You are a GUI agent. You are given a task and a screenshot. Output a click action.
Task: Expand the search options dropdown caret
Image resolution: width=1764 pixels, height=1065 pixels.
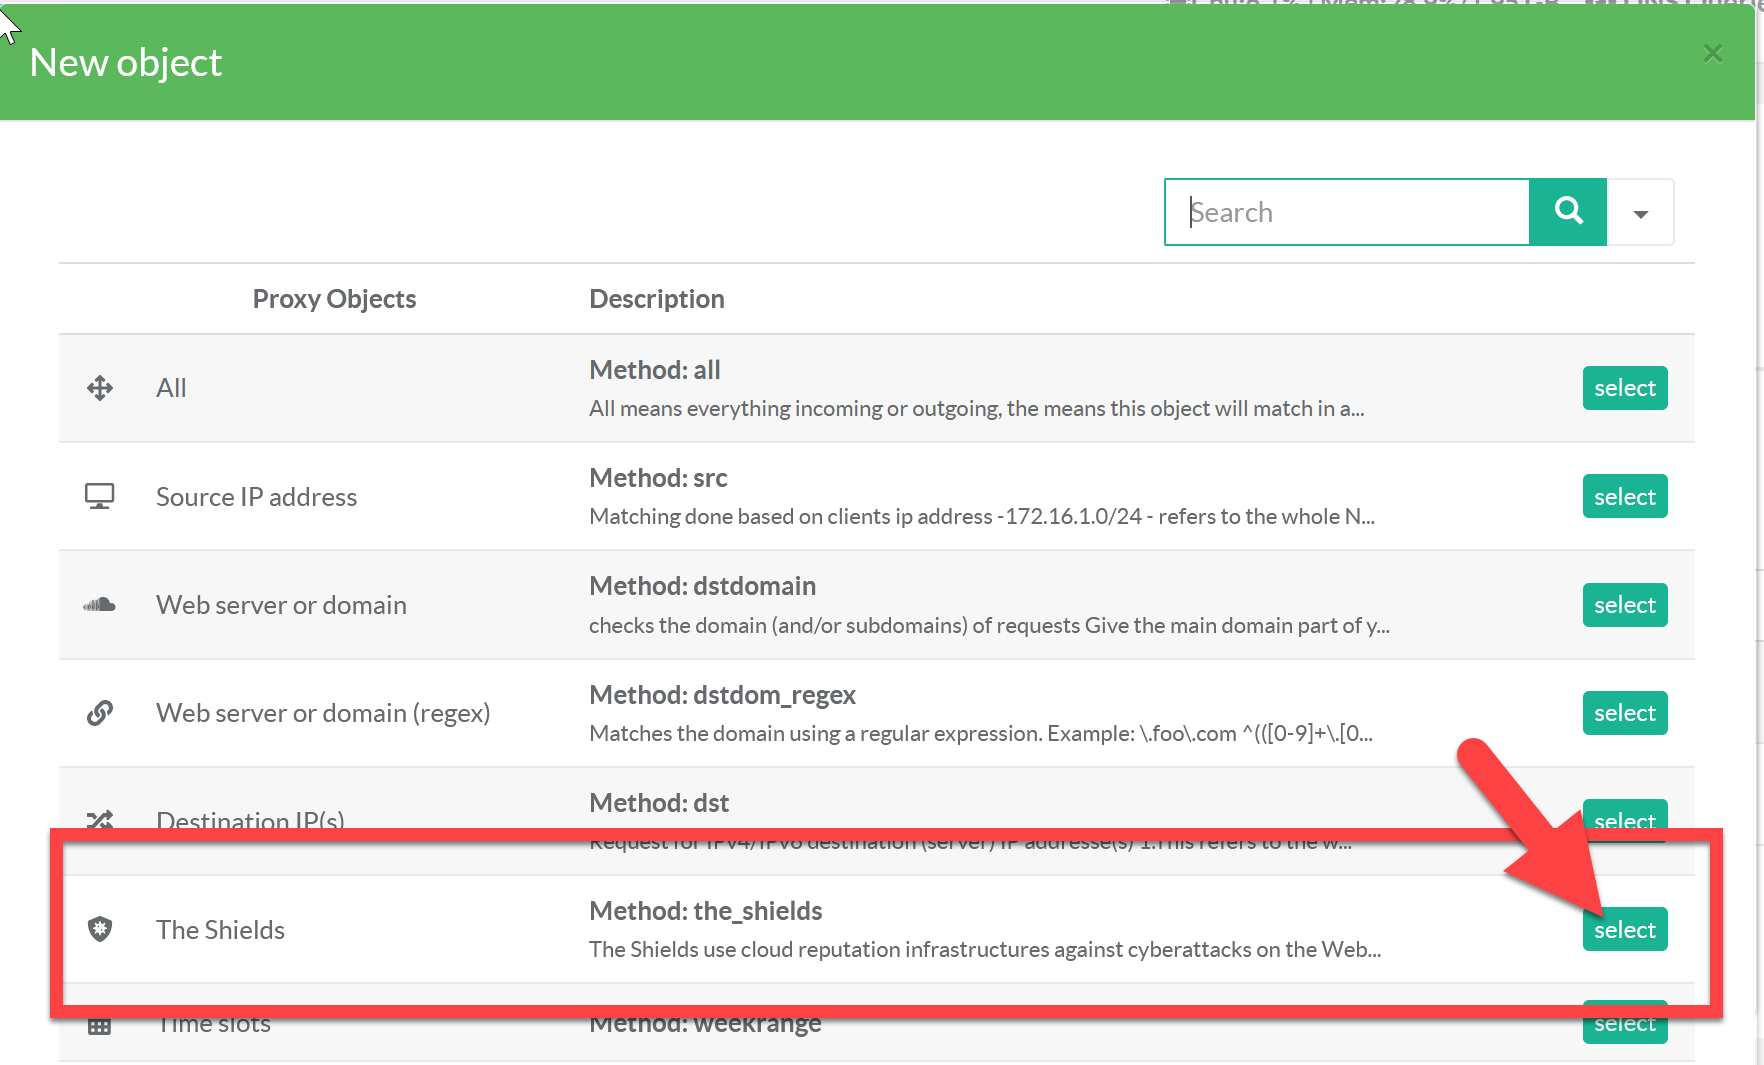coord(1640,213)
